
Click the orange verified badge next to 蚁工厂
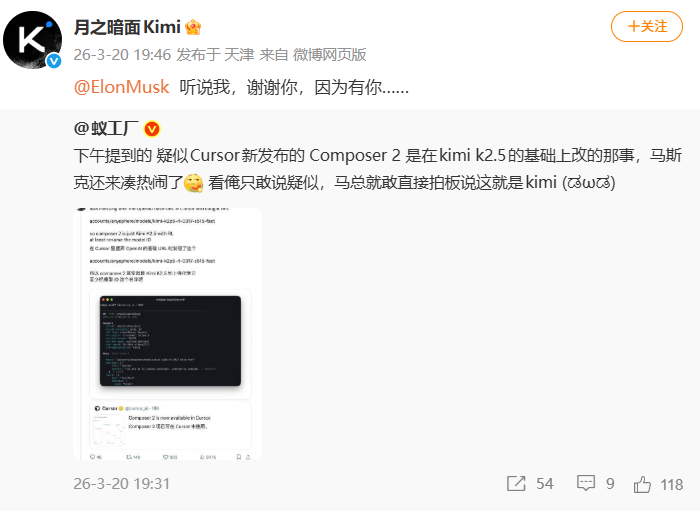tap(152, 129)
